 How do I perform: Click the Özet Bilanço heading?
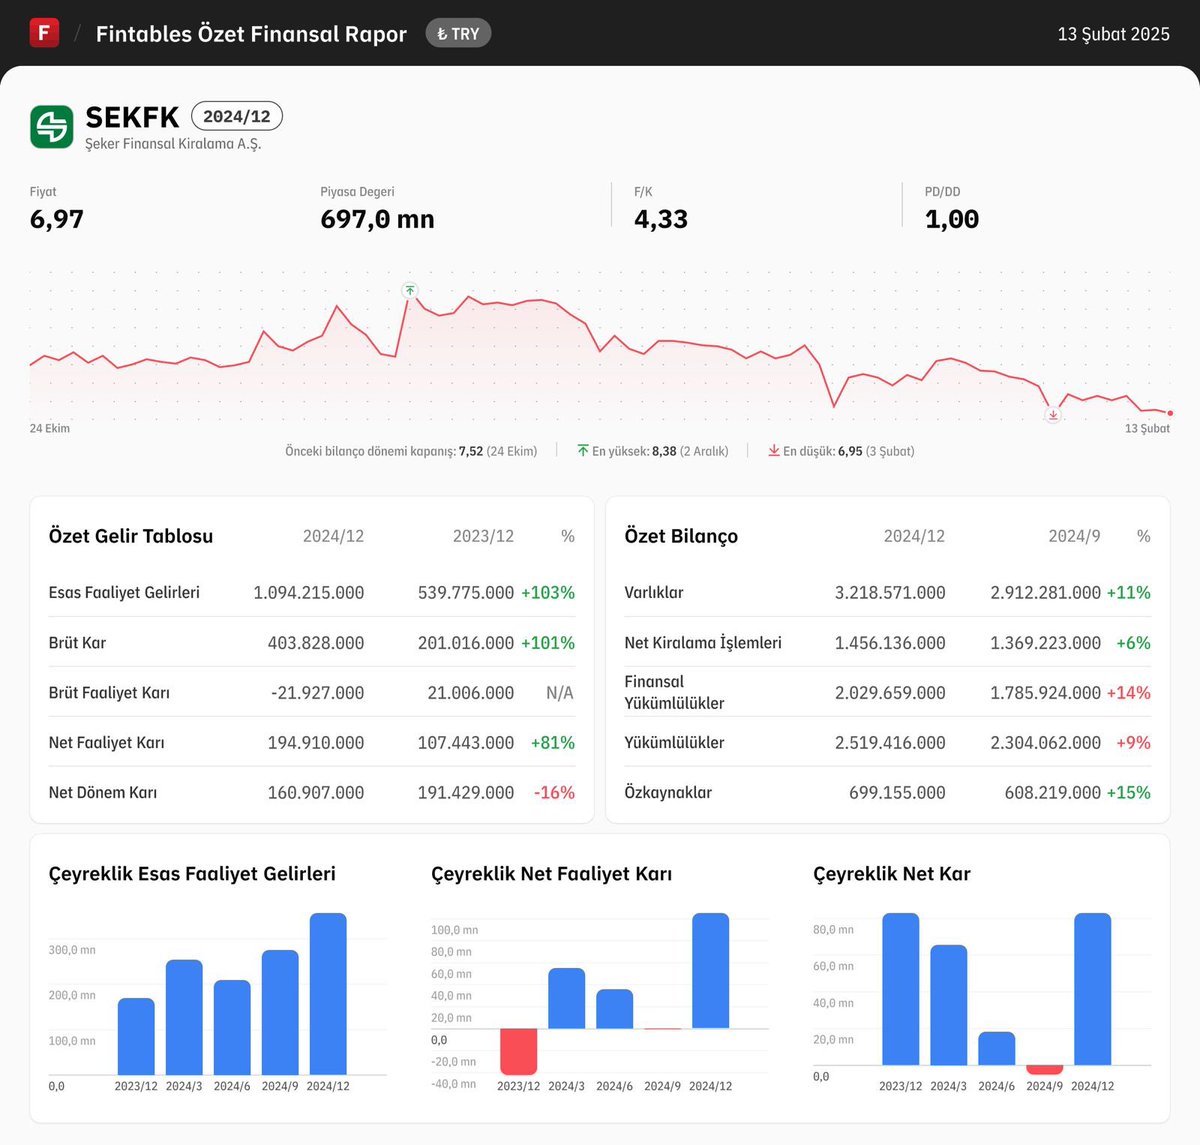[x=681, y=536]
